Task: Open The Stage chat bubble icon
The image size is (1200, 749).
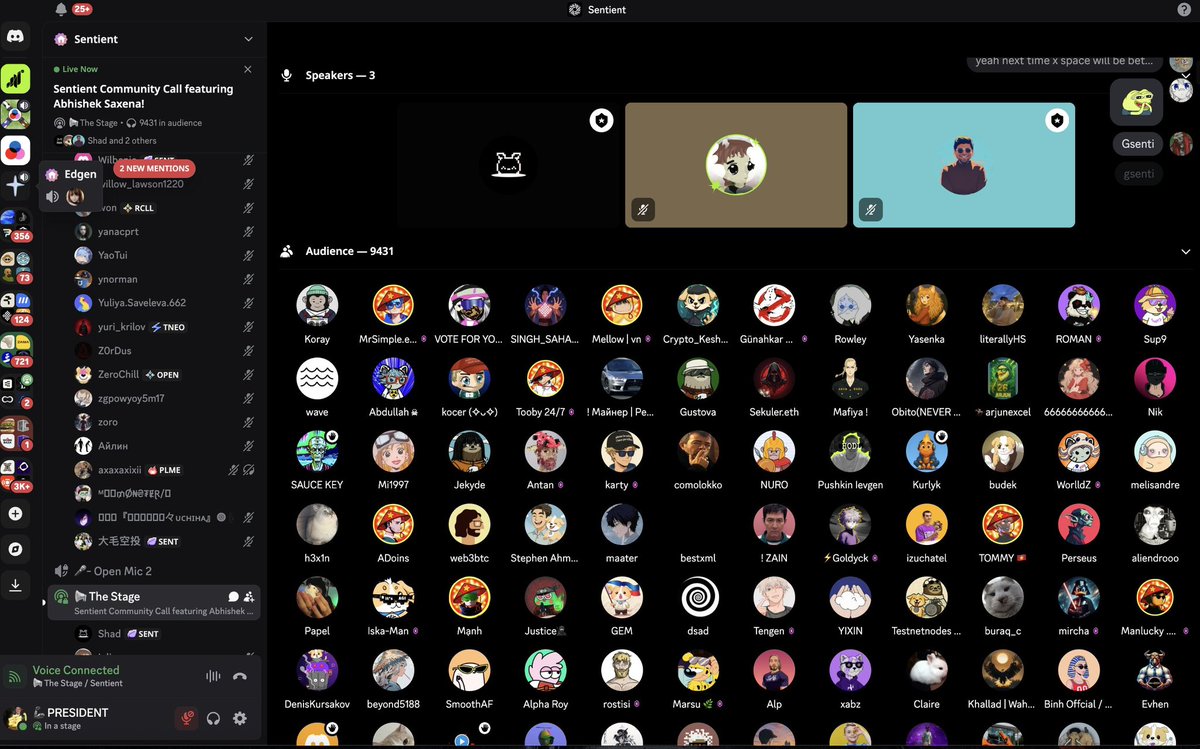Action: (x=233, y=597)
